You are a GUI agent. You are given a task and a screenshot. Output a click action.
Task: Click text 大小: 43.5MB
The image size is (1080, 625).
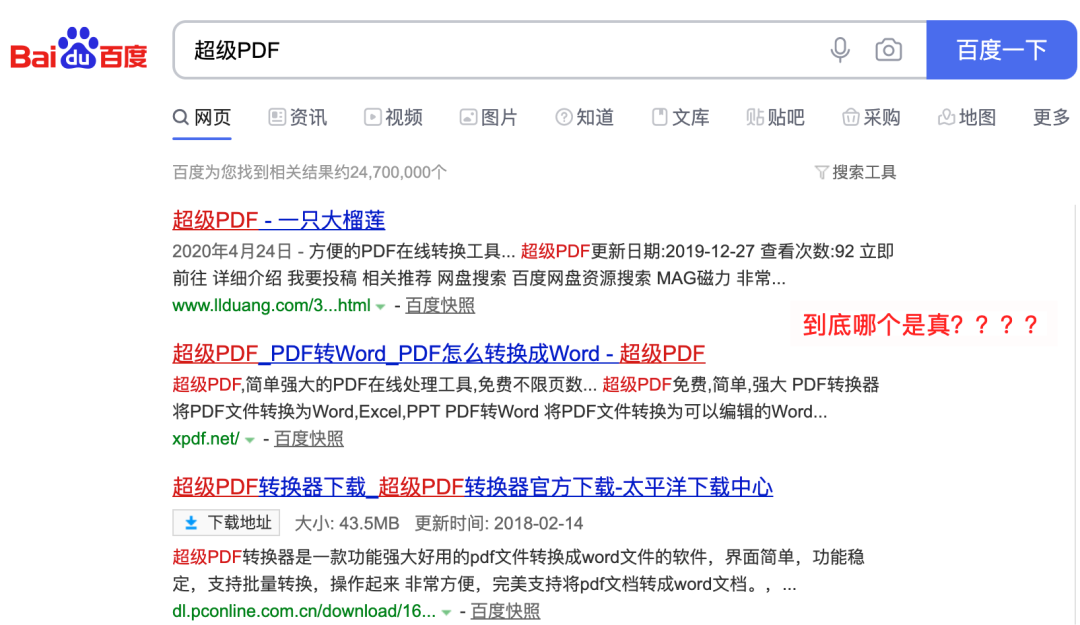coord(347,524)
